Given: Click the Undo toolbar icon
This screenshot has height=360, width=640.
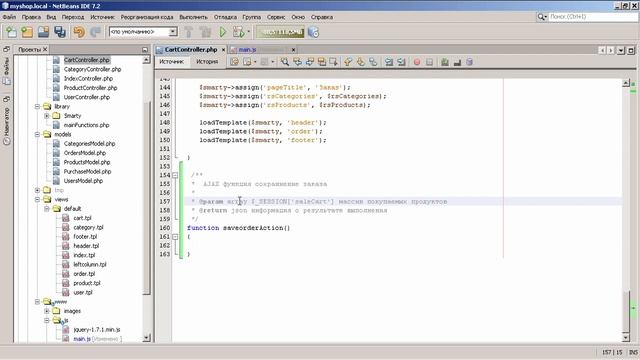Looking at the screenshot, I should pyautogui.click(x=79, y=32).
